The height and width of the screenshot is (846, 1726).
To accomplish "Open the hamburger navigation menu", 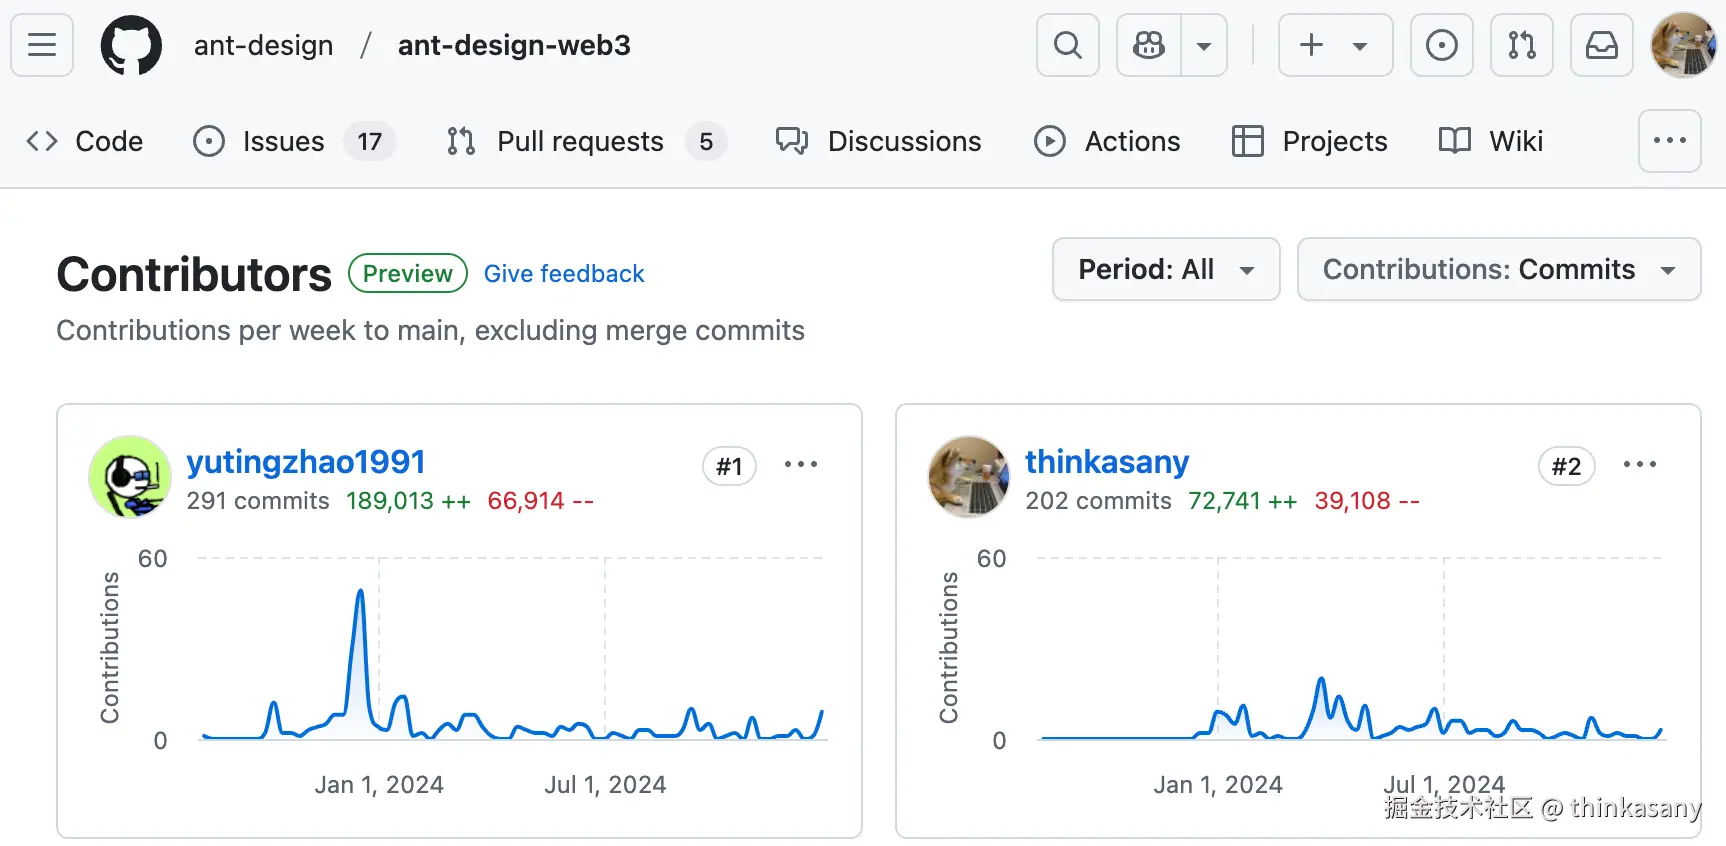I will coord(42,45).
